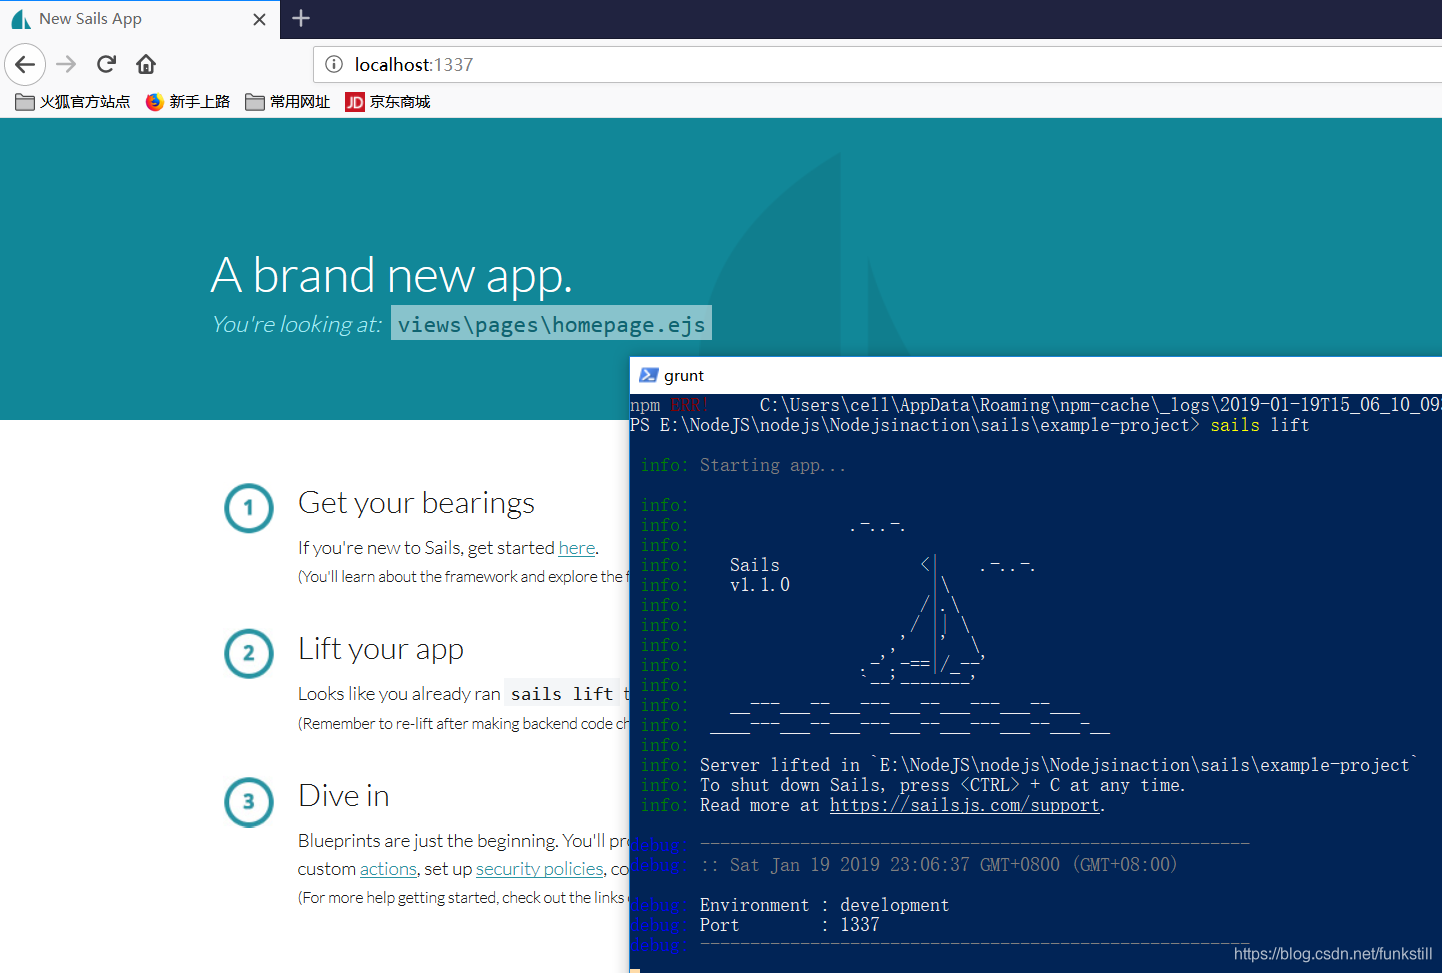Screen dimensions: 1442x973
Task: Click the Sat Jan 19 2019 timestamp line
Action: click(x=939, y=865)
